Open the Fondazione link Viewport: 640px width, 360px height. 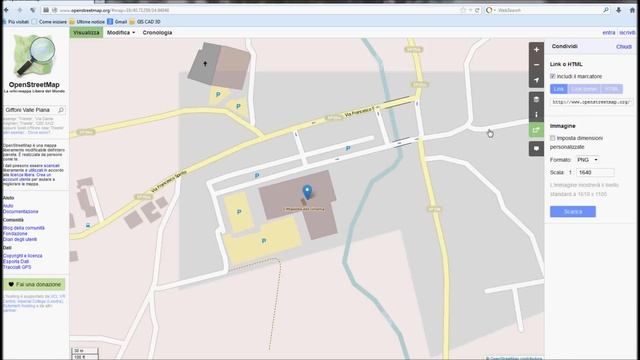coord(15,233)
